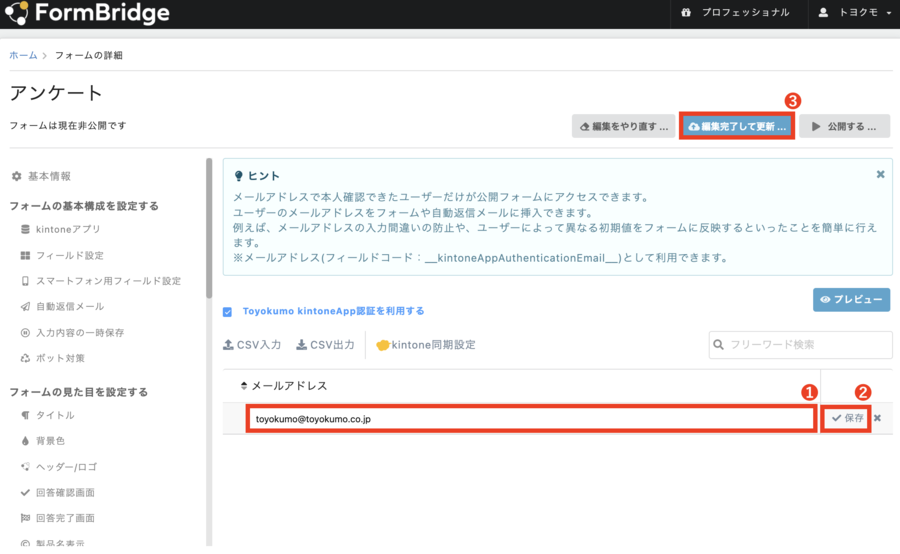Open 自動返信メール menu item

pyautogui.click(x=62, y=307)
